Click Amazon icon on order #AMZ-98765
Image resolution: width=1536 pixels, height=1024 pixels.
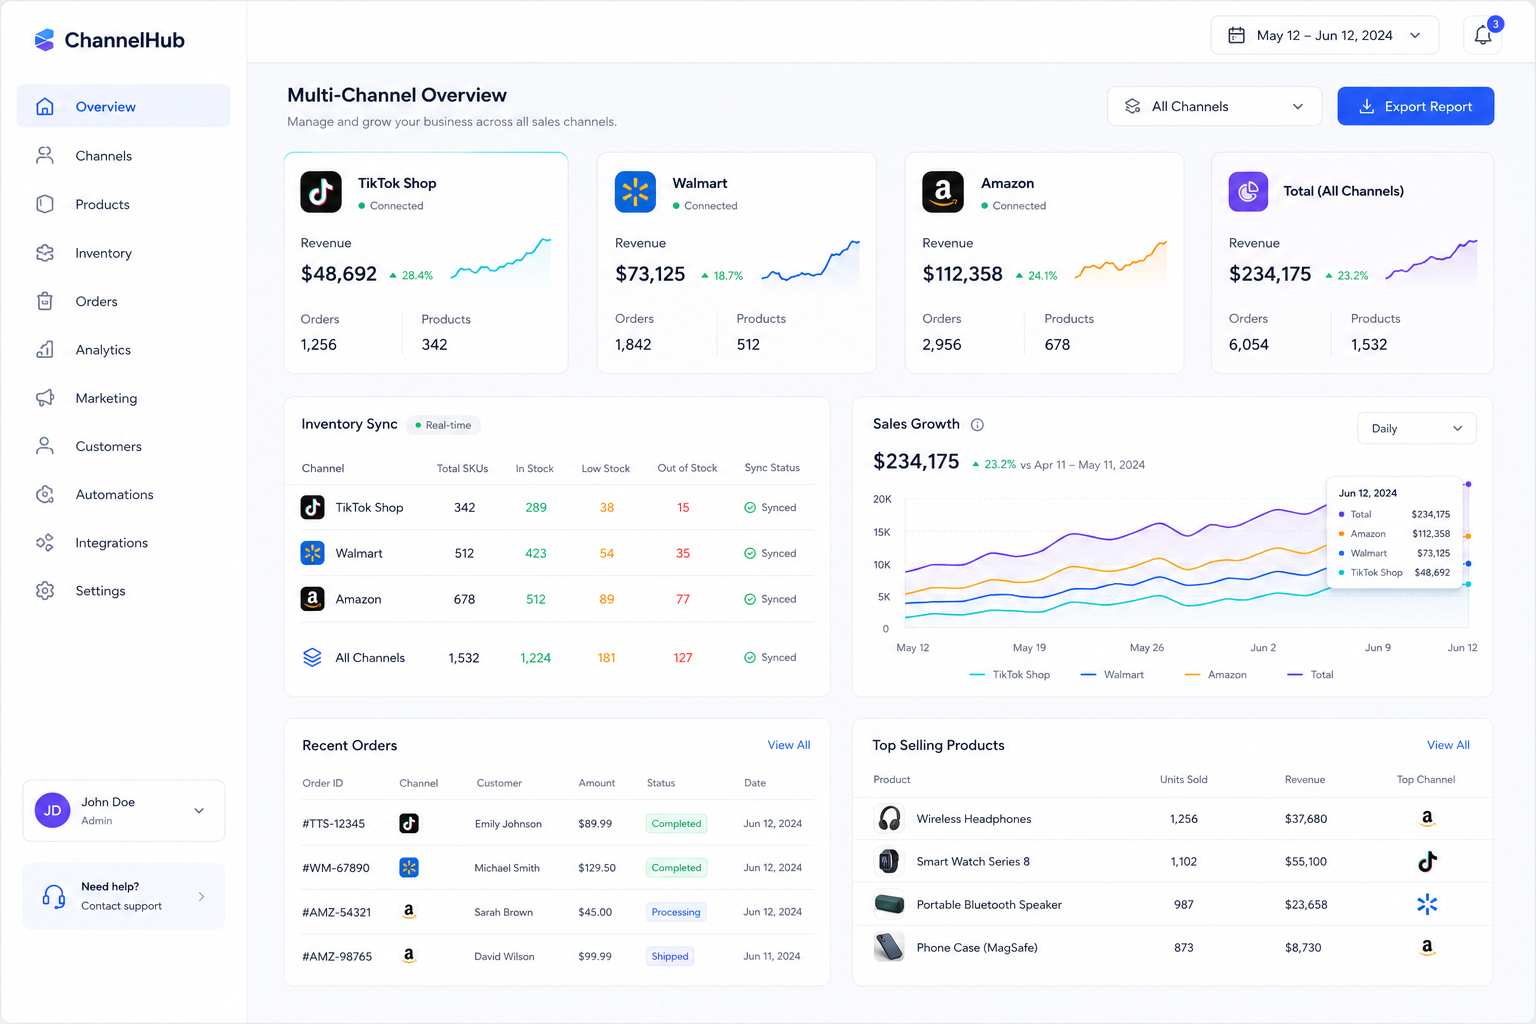(408, 955)
